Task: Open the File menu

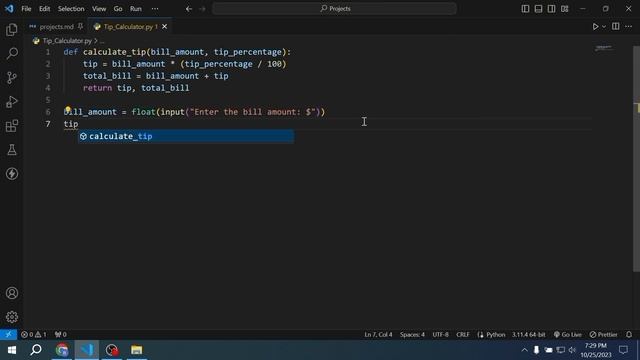Action: click(26, 9)
